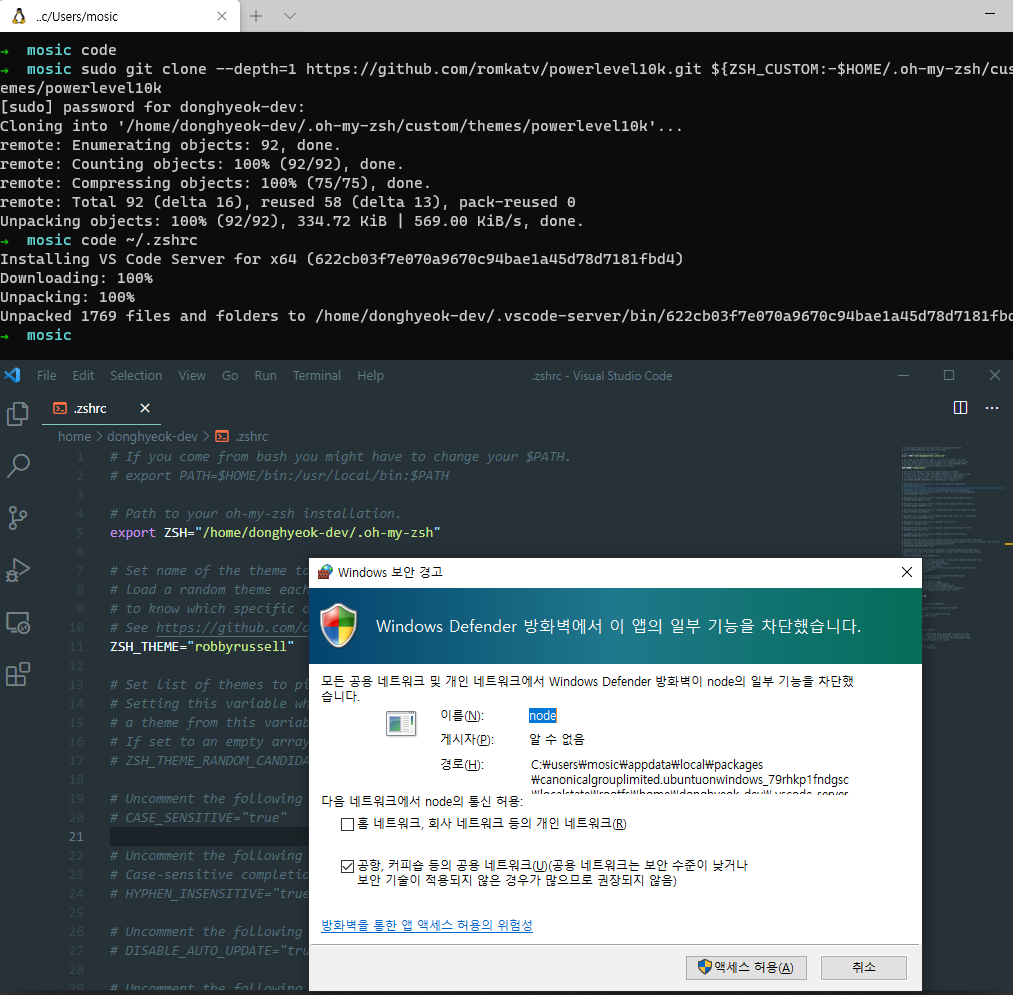The image size is (1013, 995).
Task: Open a new terminal tab with plus
Action: [256, 16]
